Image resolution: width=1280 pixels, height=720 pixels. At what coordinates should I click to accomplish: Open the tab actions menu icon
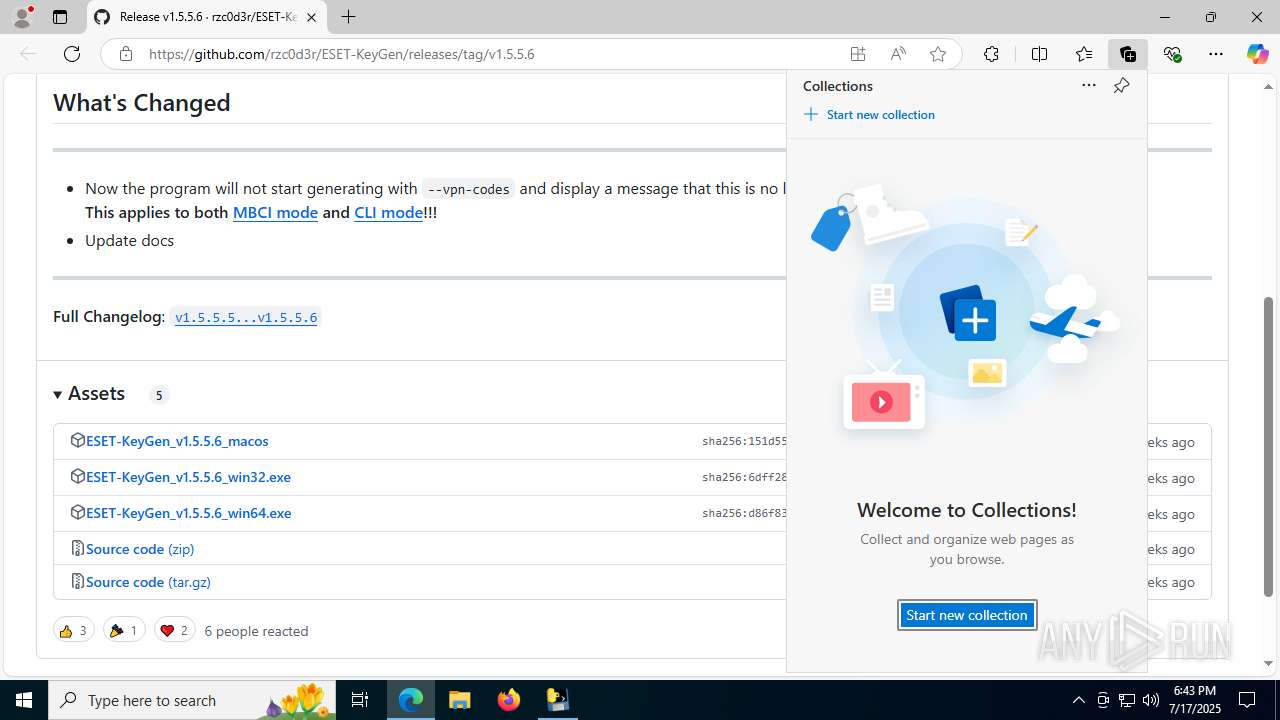click(x=60, y=17)
